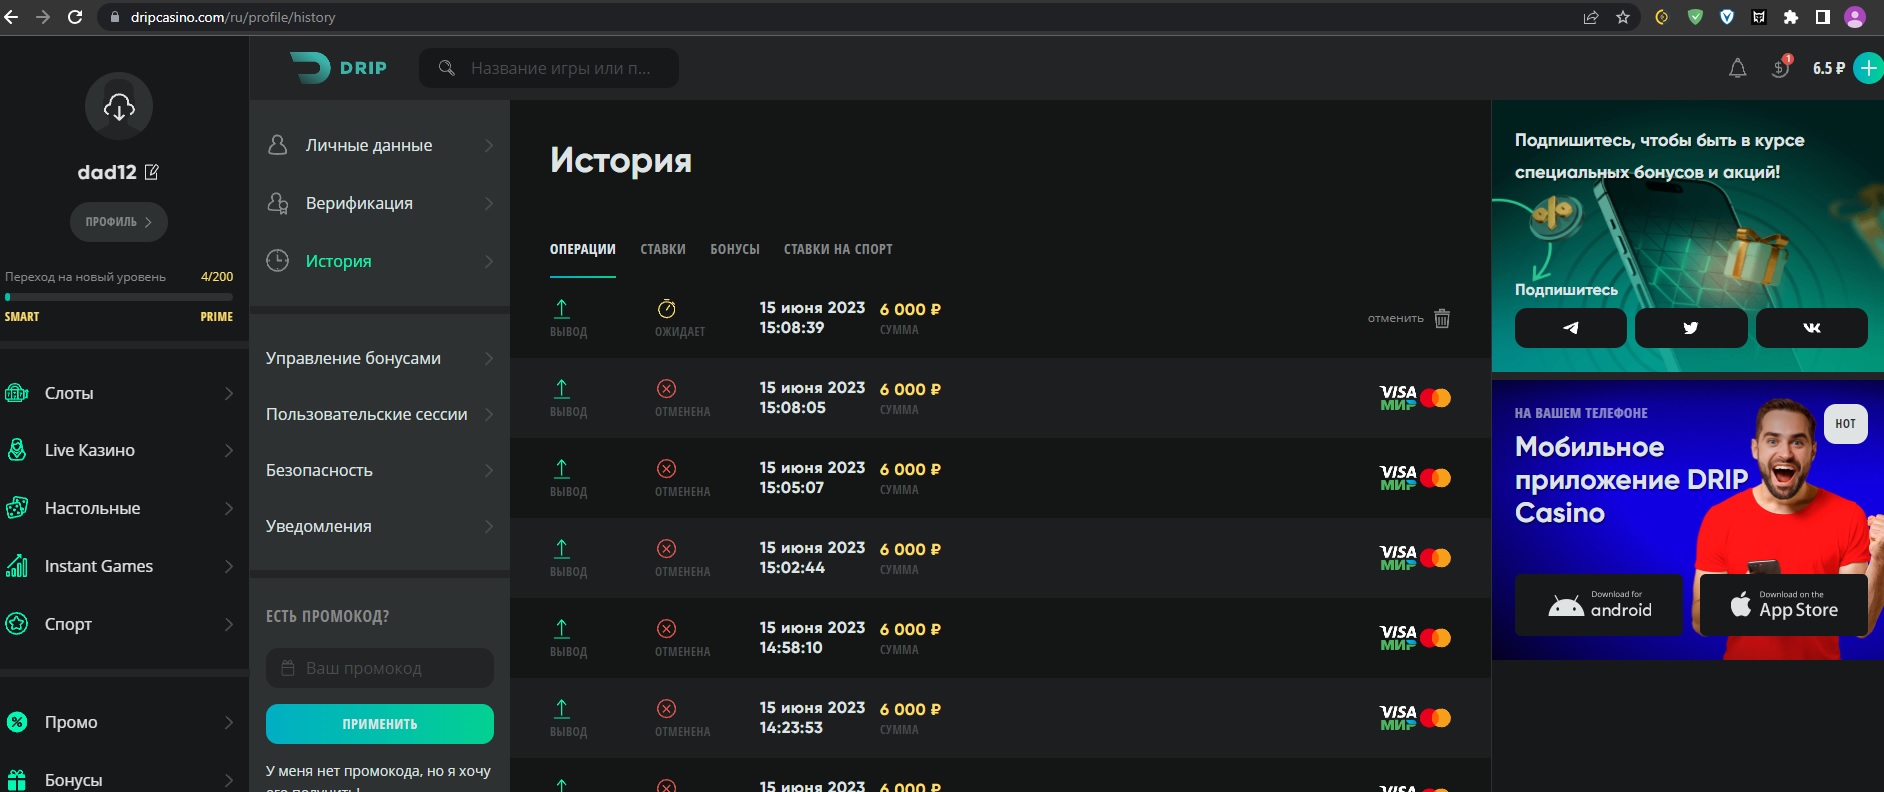Click the browser share page icon
The height and width of the screenshot is (792, 1884).
pos(1591,17)
